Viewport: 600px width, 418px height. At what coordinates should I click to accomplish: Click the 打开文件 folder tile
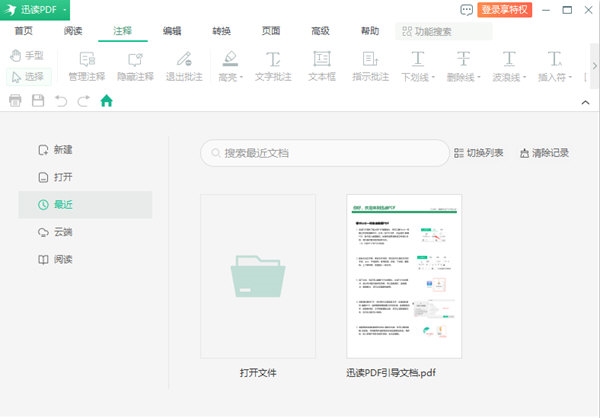coord(258,276)
